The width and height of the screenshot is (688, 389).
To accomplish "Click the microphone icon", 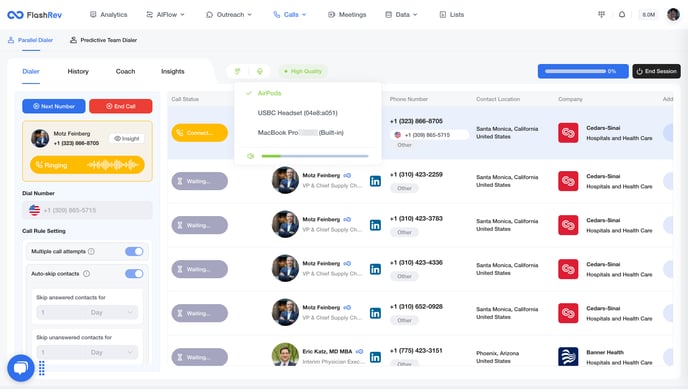I will coord(259,71).
